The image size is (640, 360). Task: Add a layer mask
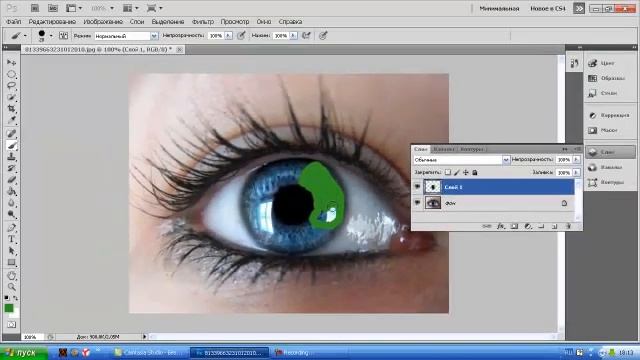tap(514, 226)
